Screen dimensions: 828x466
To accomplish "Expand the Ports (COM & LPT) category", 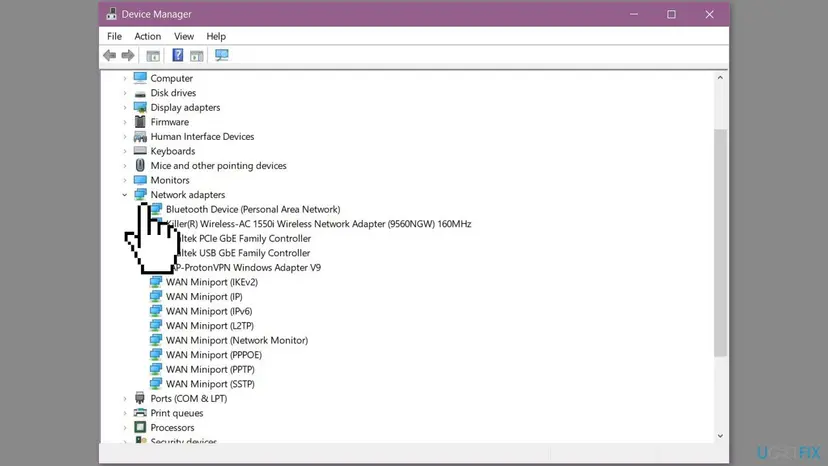I will click(125, 398).
